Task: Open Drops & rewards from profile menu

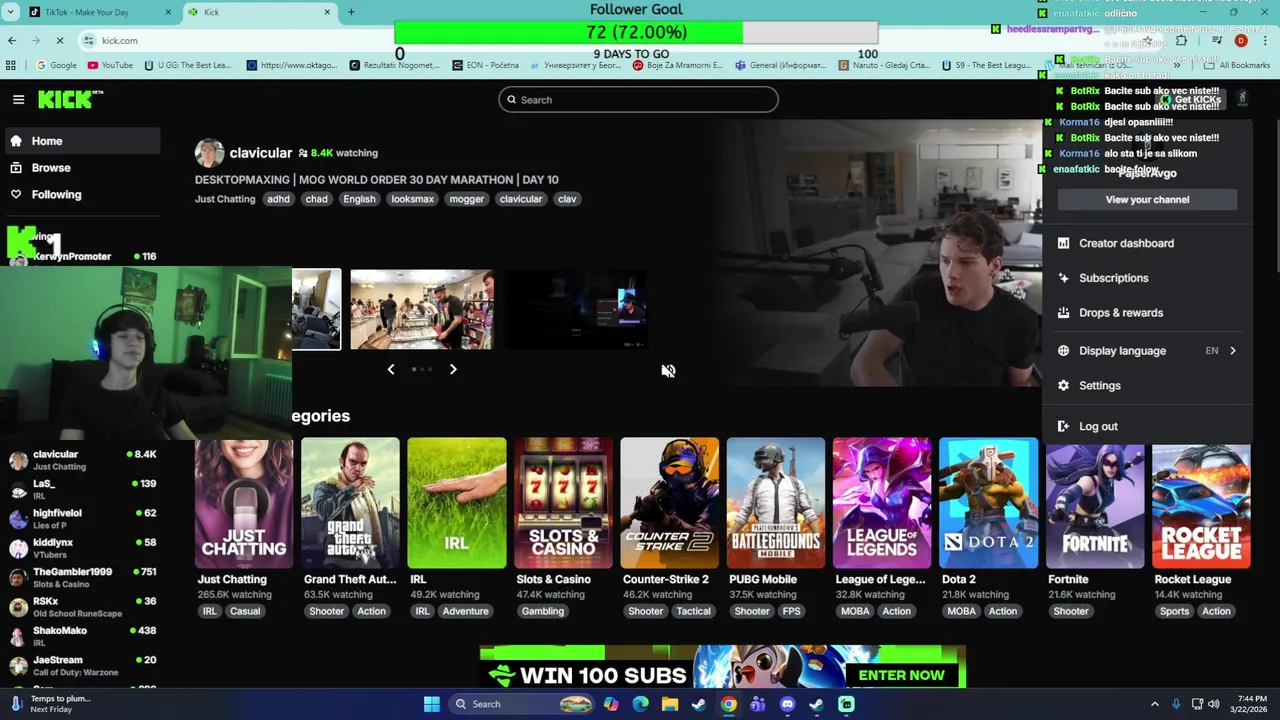Action: pos(1147,313)
